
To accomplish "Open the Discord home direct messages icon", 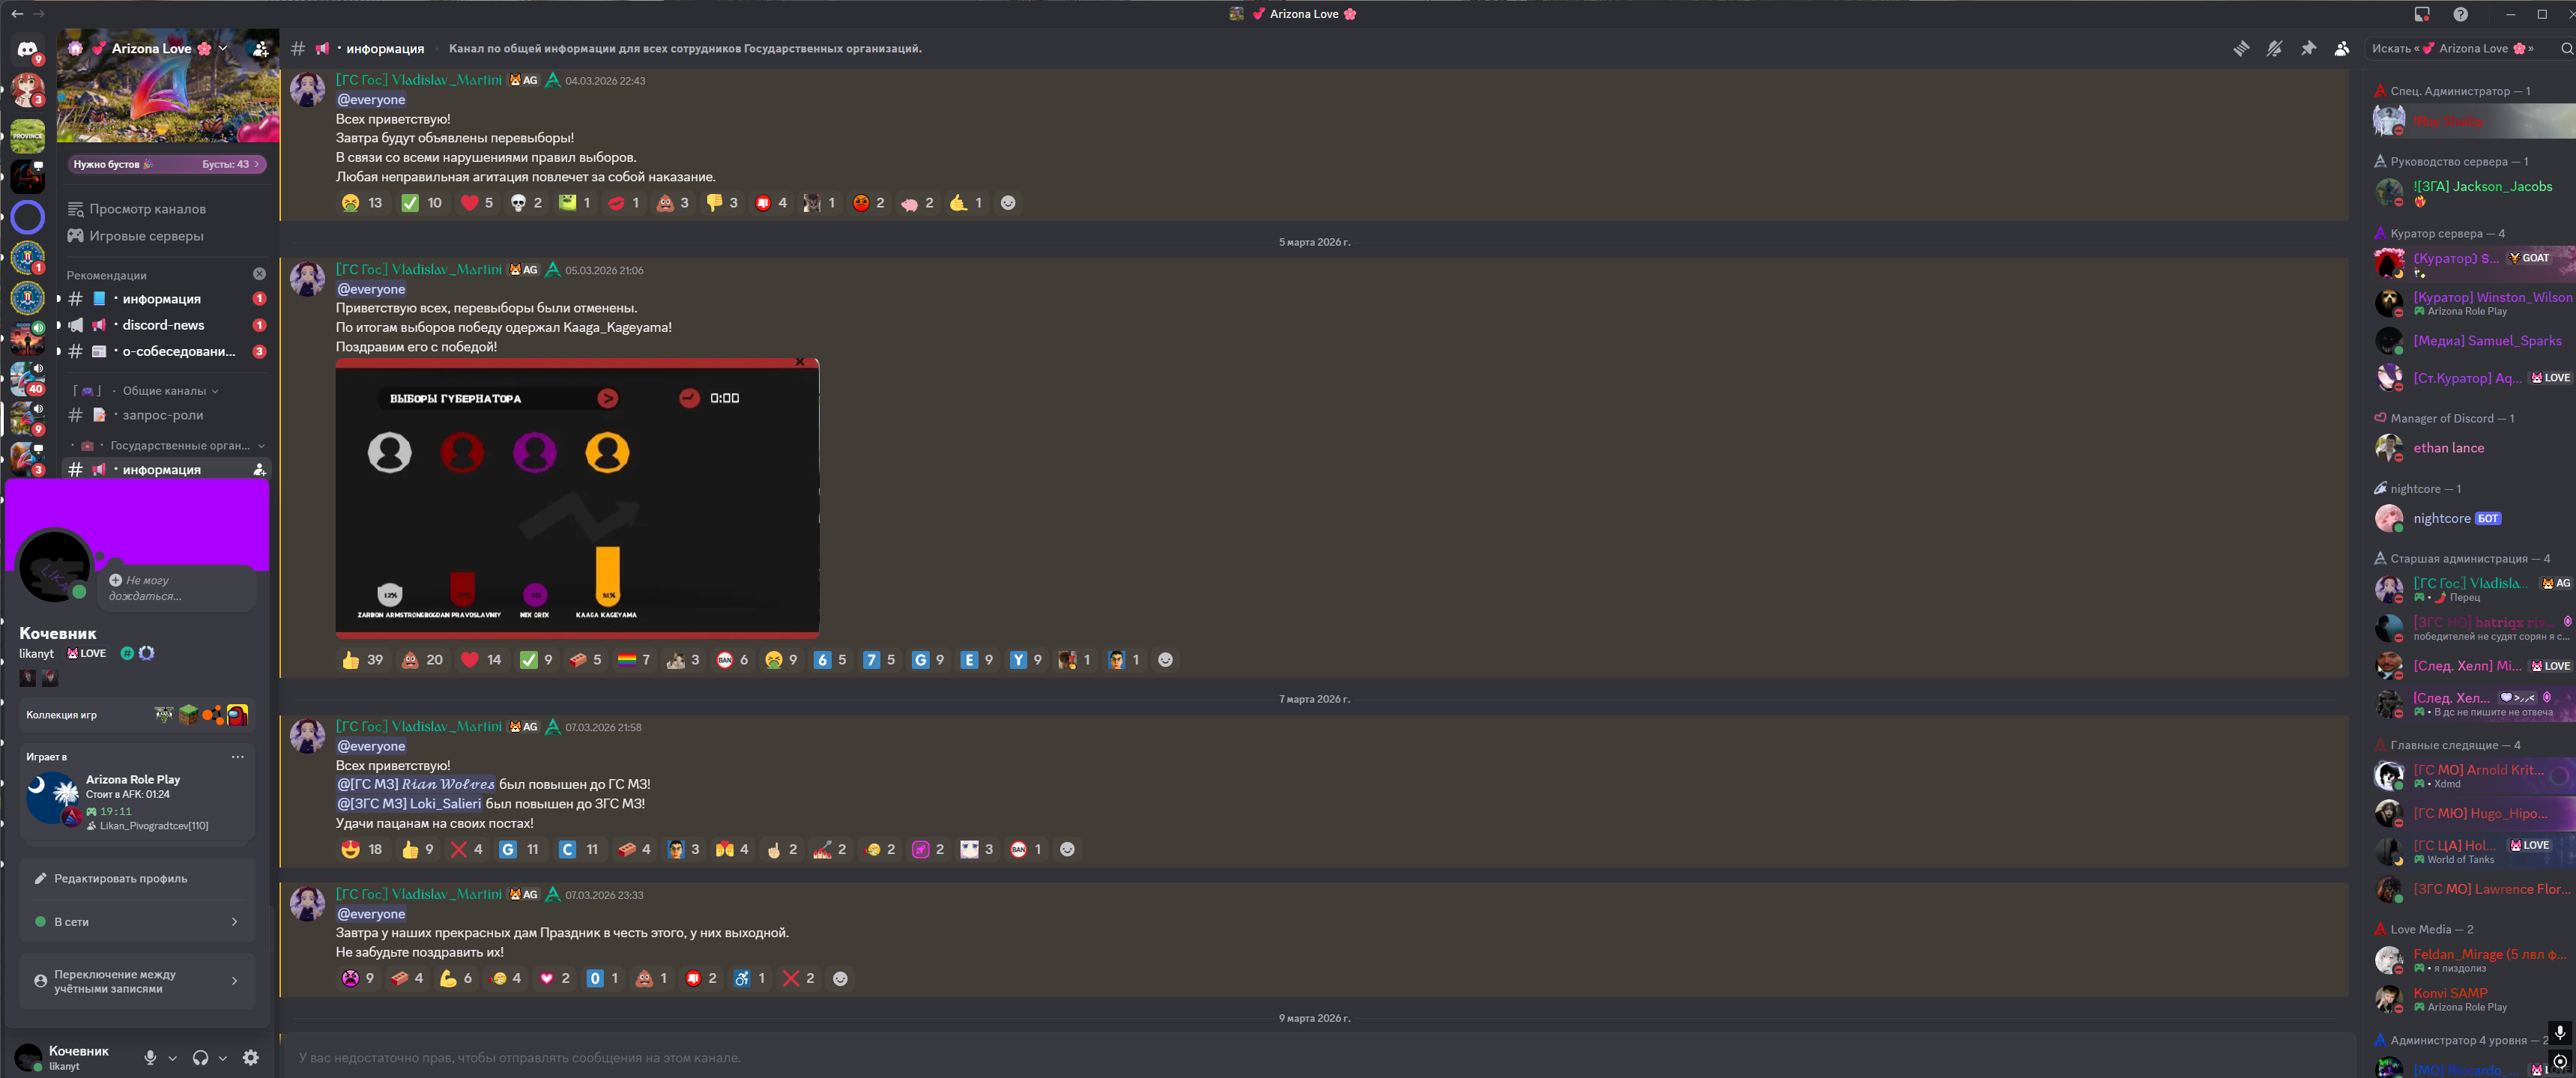I will pyautogui.click(x=28, y=49).
